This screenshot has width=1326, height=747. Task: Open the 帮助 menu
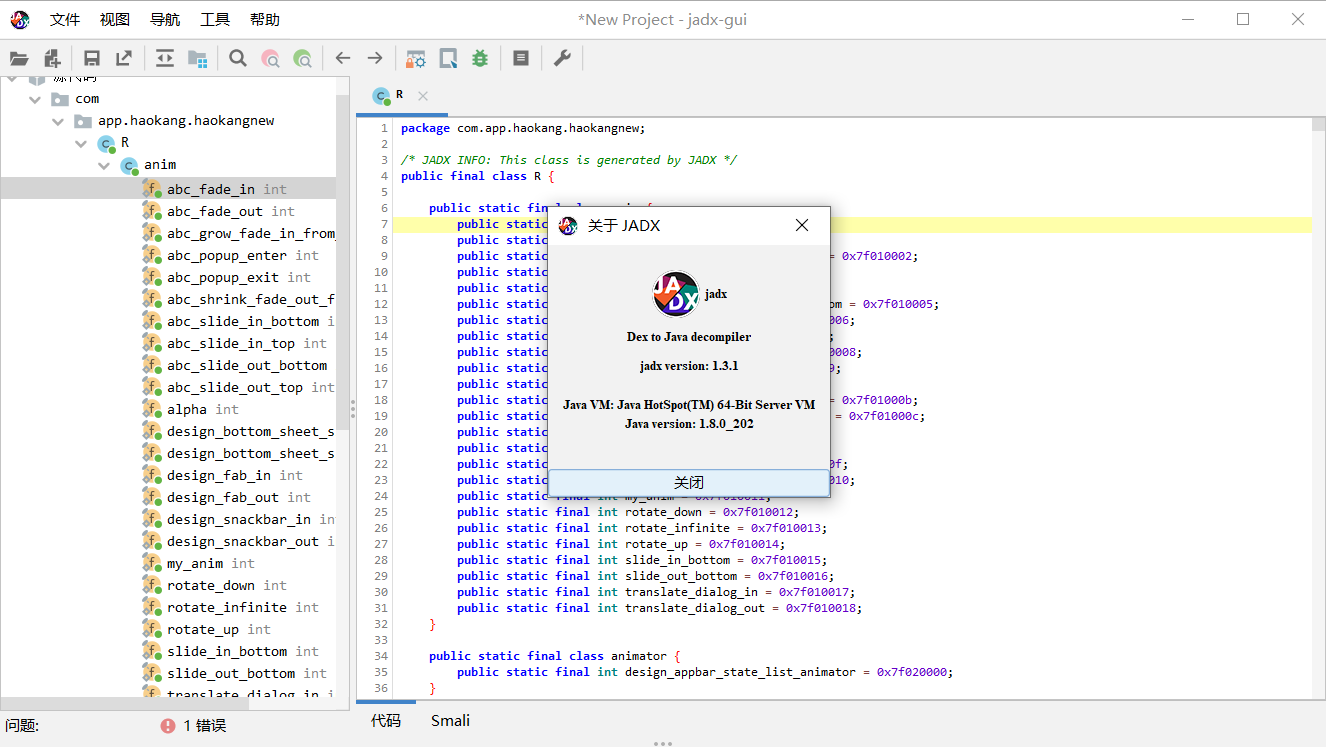pos(265,19)
